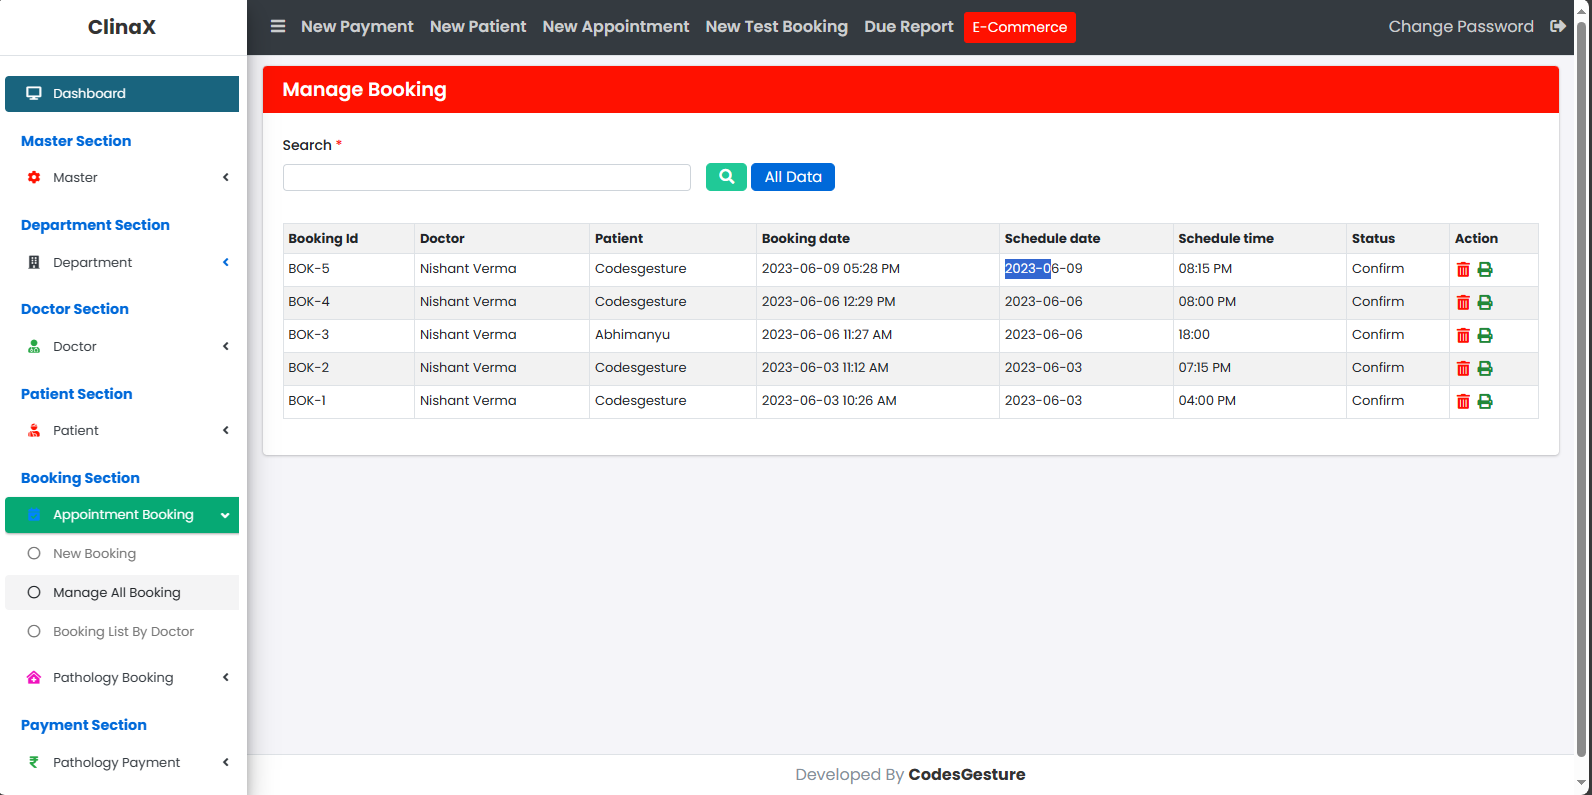Open New Payment from top navigation
The image size is (1592, 795).
point(357,27)
